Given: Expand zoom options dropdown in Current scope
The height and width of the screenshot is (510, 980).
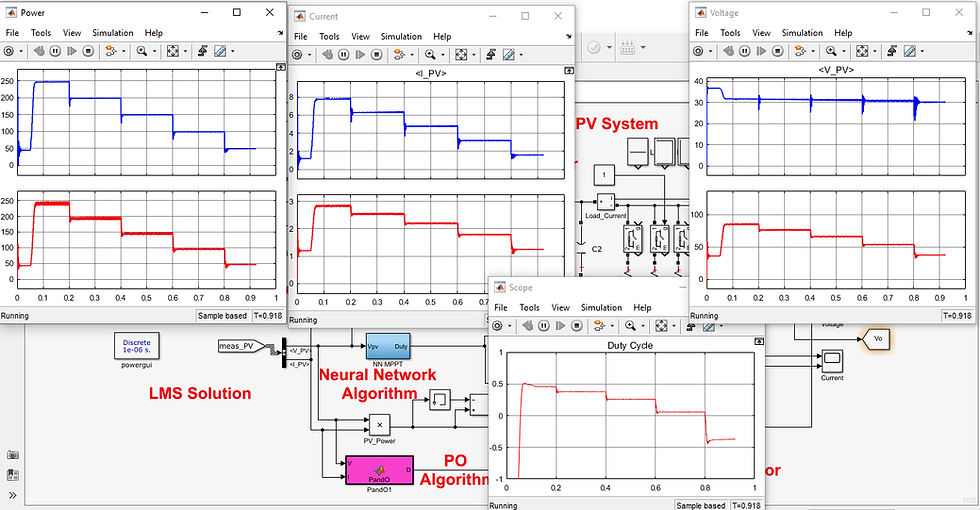Looking at the screenshot, I should [441, 55].
